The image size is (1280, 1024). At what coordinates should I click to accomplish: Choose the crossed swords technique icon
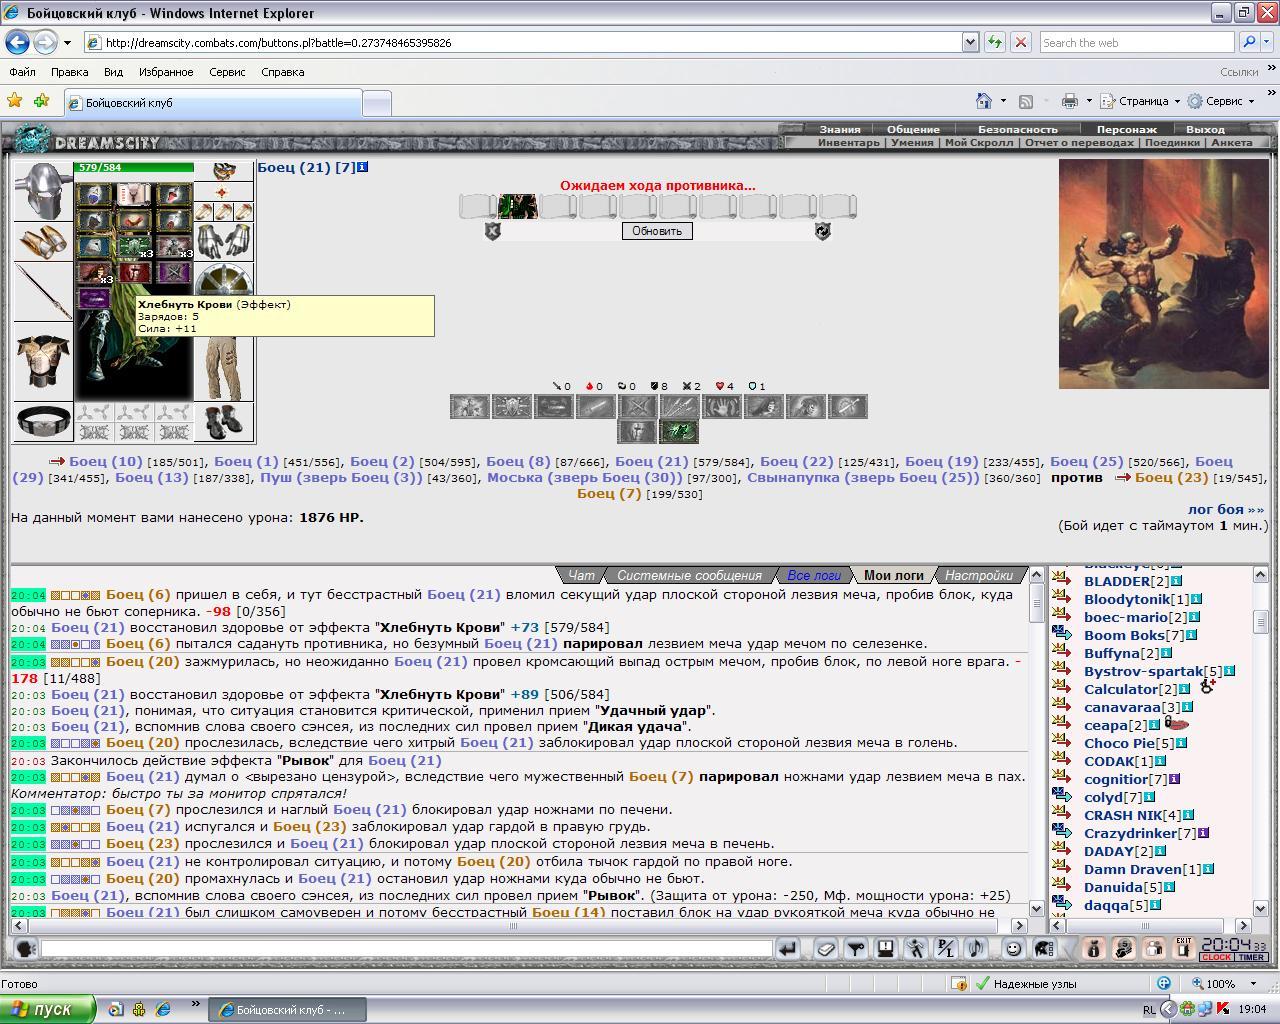(637, 406)
